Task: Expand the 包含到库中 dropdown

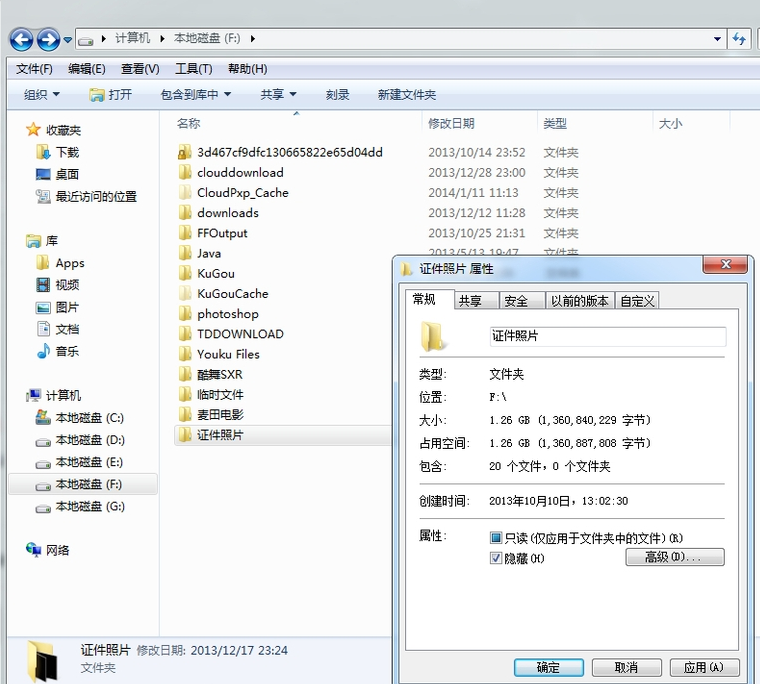Action: [196, 94]
